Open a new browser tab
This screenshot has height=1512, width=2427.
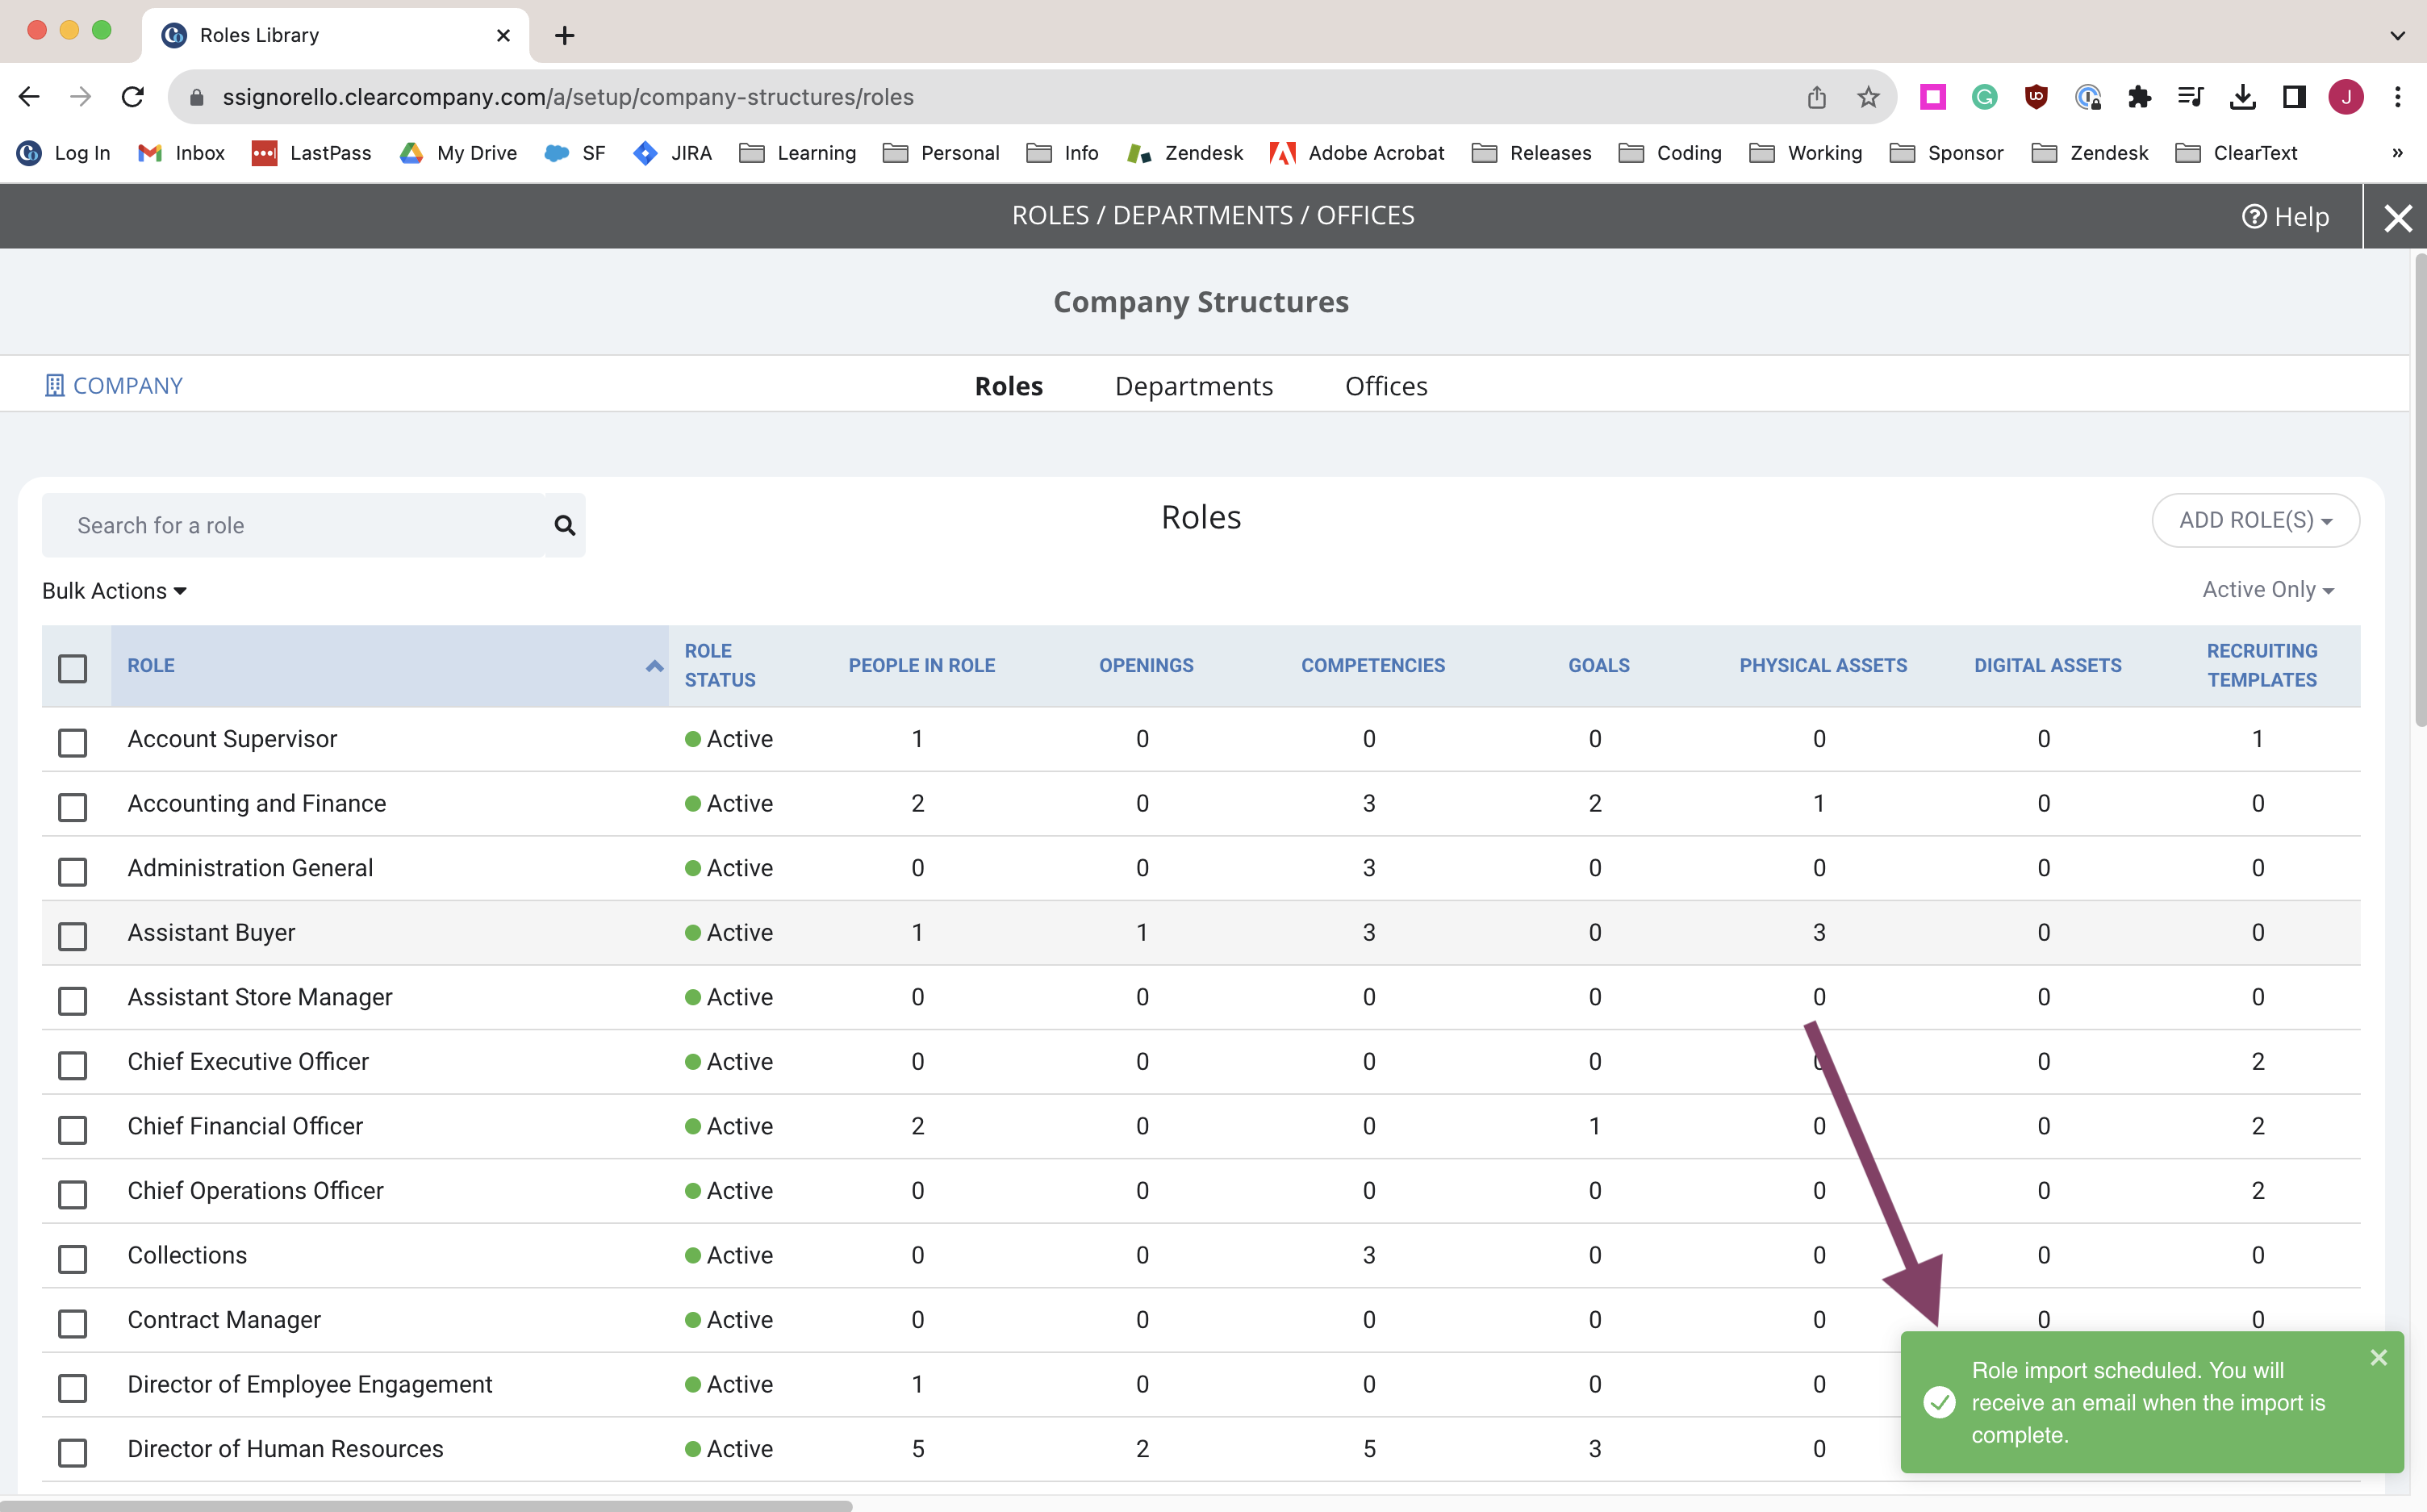pos(565,35)
